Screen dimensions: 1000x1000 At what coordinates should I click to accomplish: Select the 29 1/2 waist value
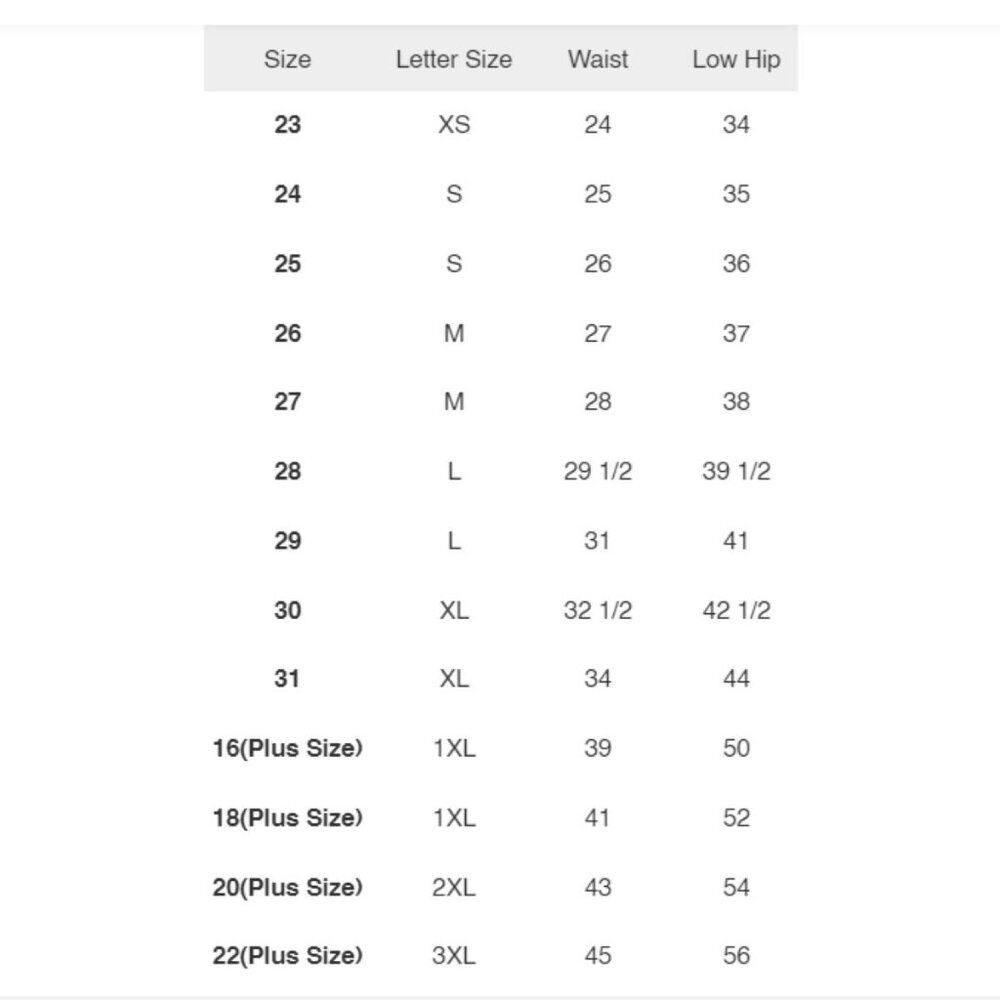(598, 471)
